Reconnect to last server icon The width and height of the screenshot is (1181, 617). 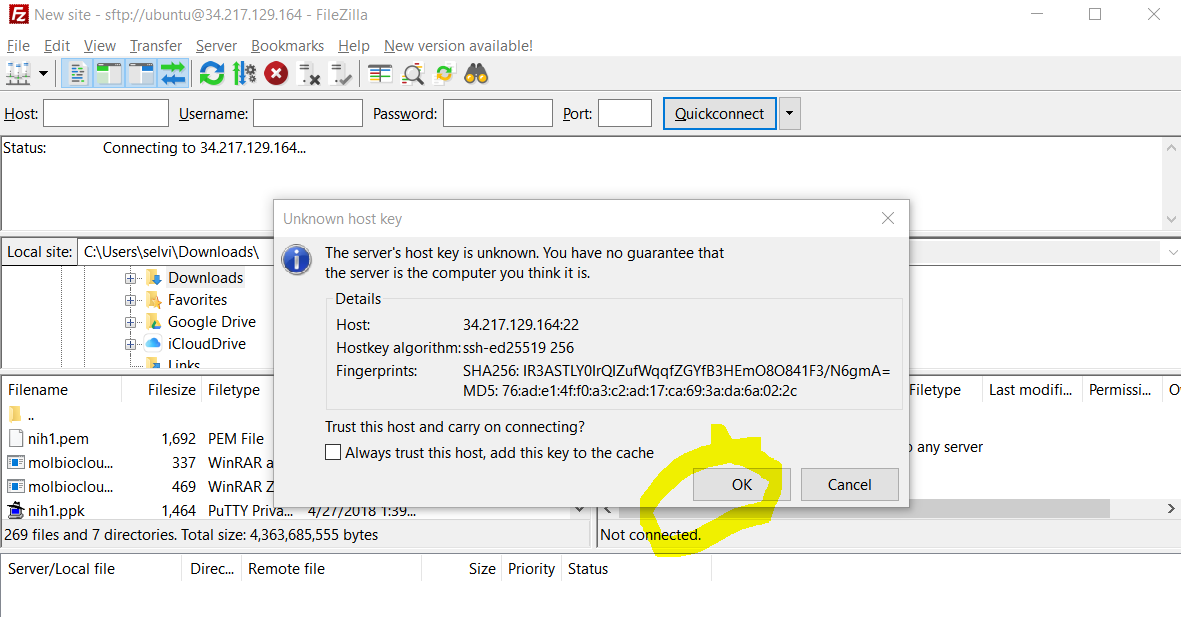(x=341, y=74)
